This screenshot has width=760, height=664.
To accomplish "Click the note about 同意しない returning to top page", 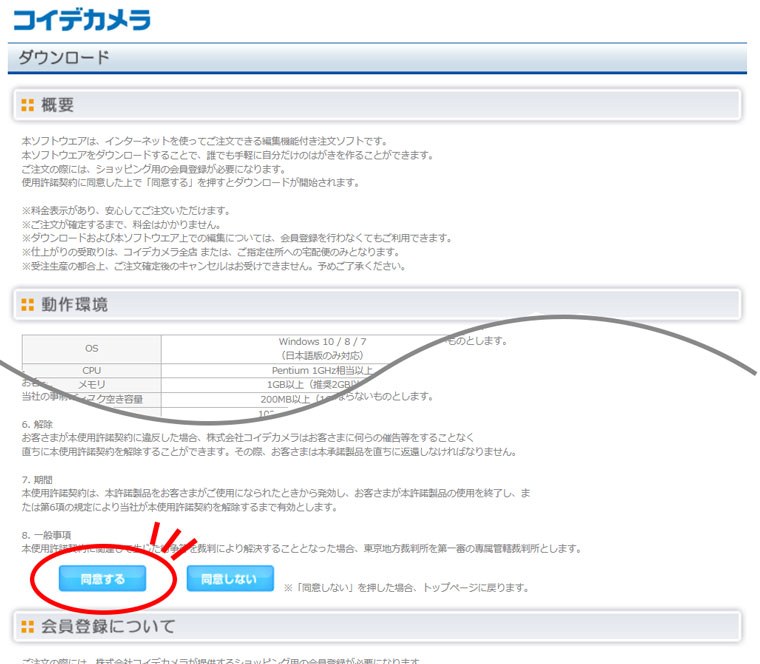I will click(x=405, y=587).
